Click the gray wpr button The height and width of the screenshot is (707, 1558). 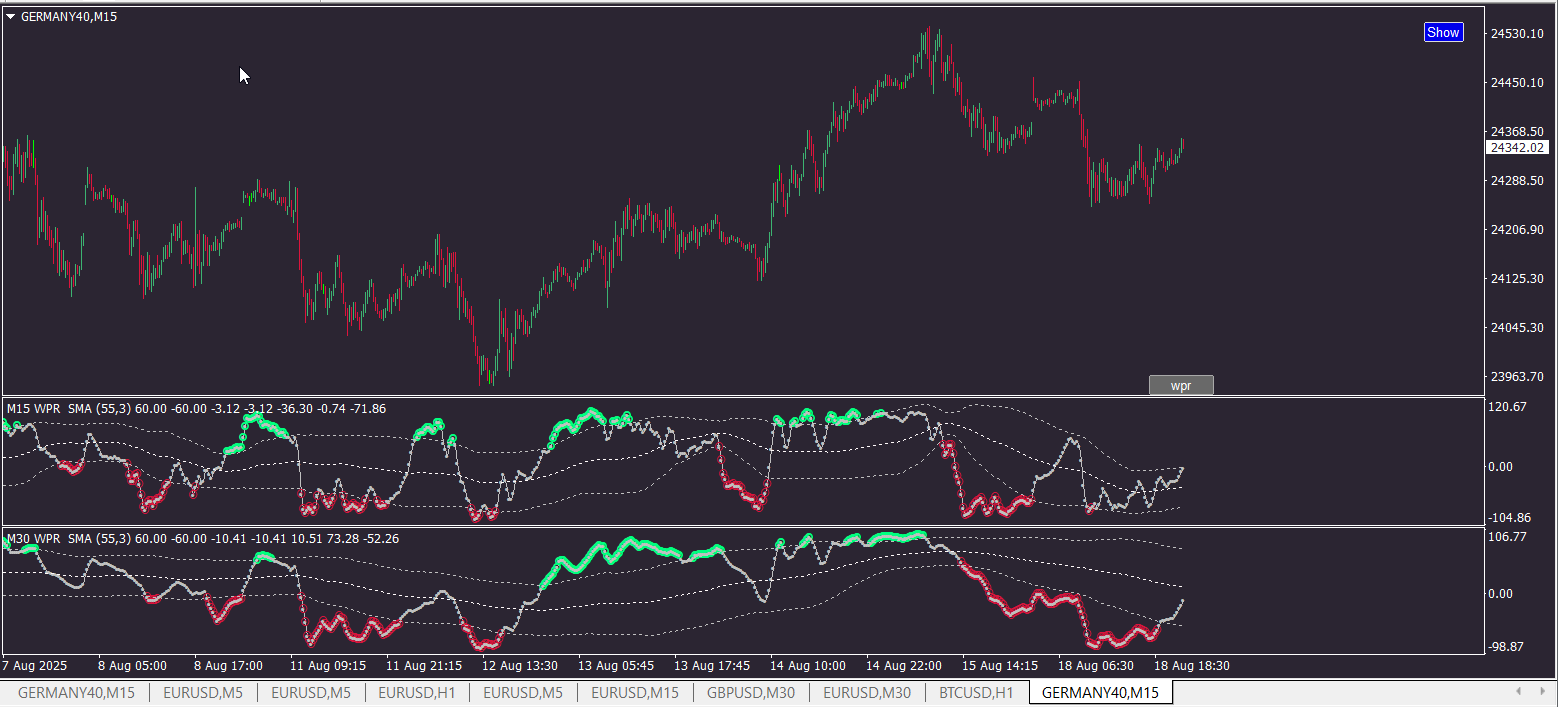pos(1181,385)
